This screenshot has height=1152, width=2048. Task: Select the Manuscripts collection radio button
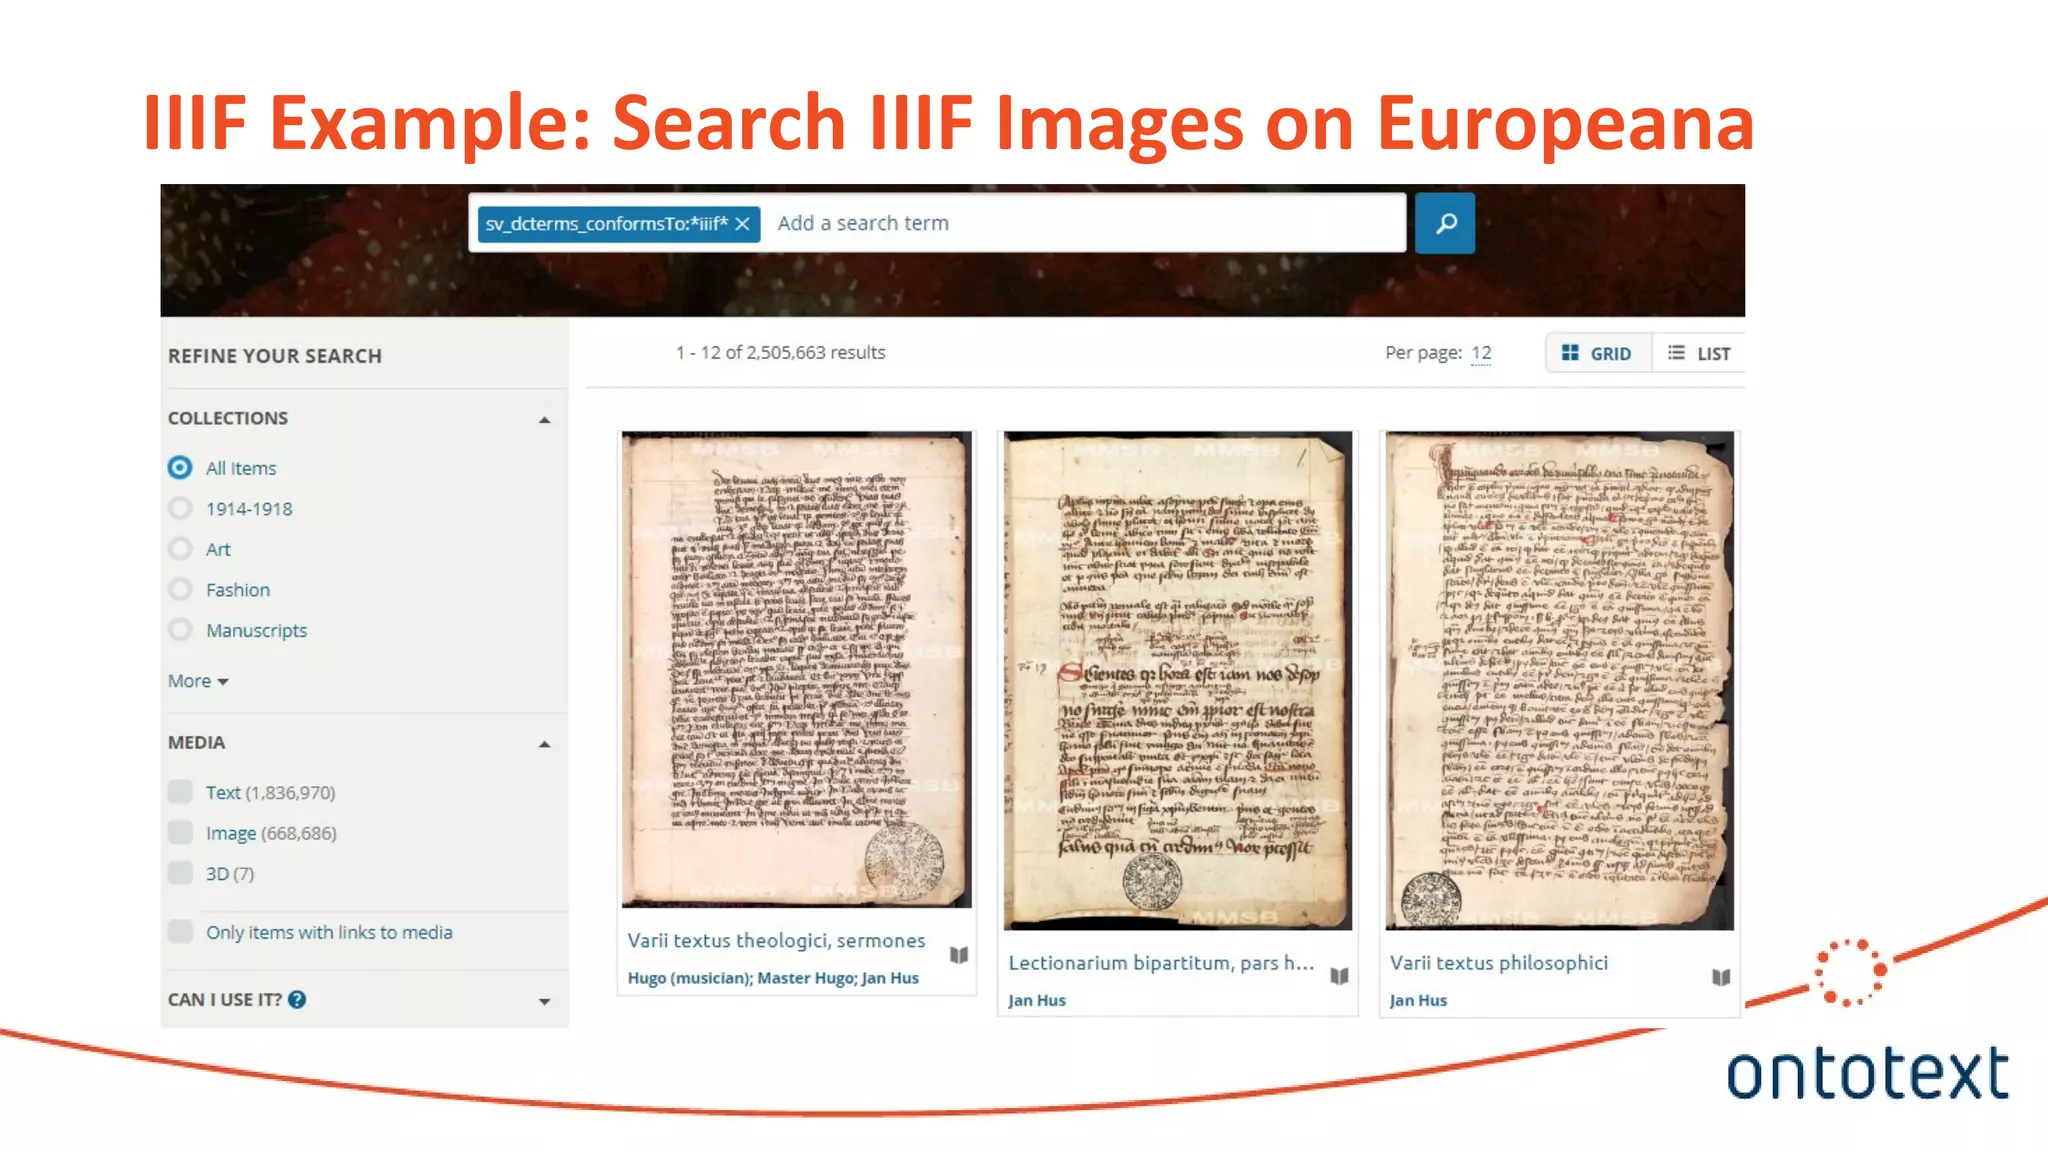click(x=180, y=630)
